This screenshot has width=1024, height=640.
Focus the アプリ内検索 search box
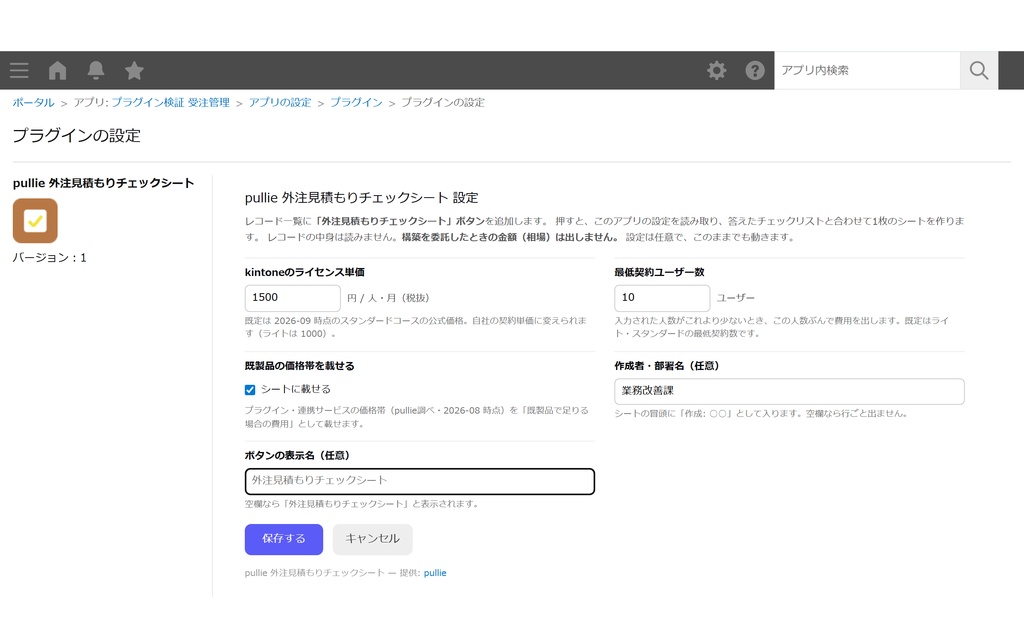tap(867, 71)
